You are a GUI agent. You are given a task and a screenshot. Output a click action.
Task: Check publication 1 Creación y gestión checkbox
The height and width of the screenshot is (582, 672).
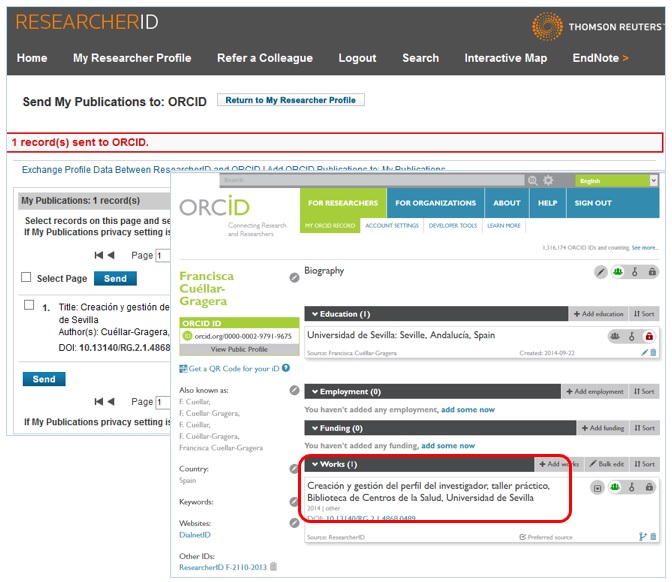click(29, 305)
